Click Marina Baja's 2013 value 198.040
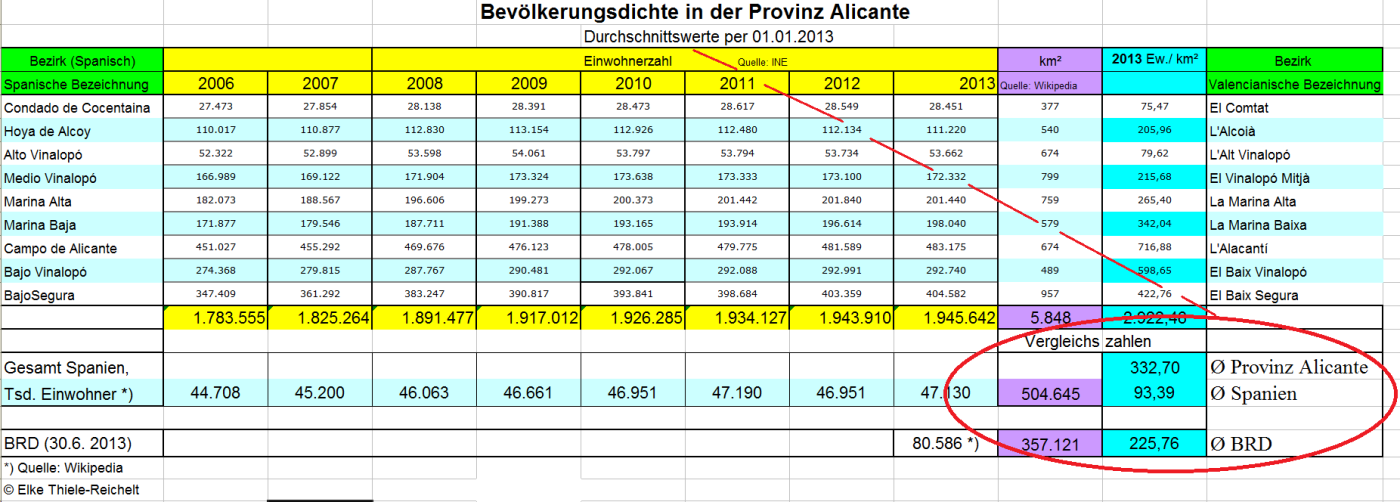 point(945,225)
